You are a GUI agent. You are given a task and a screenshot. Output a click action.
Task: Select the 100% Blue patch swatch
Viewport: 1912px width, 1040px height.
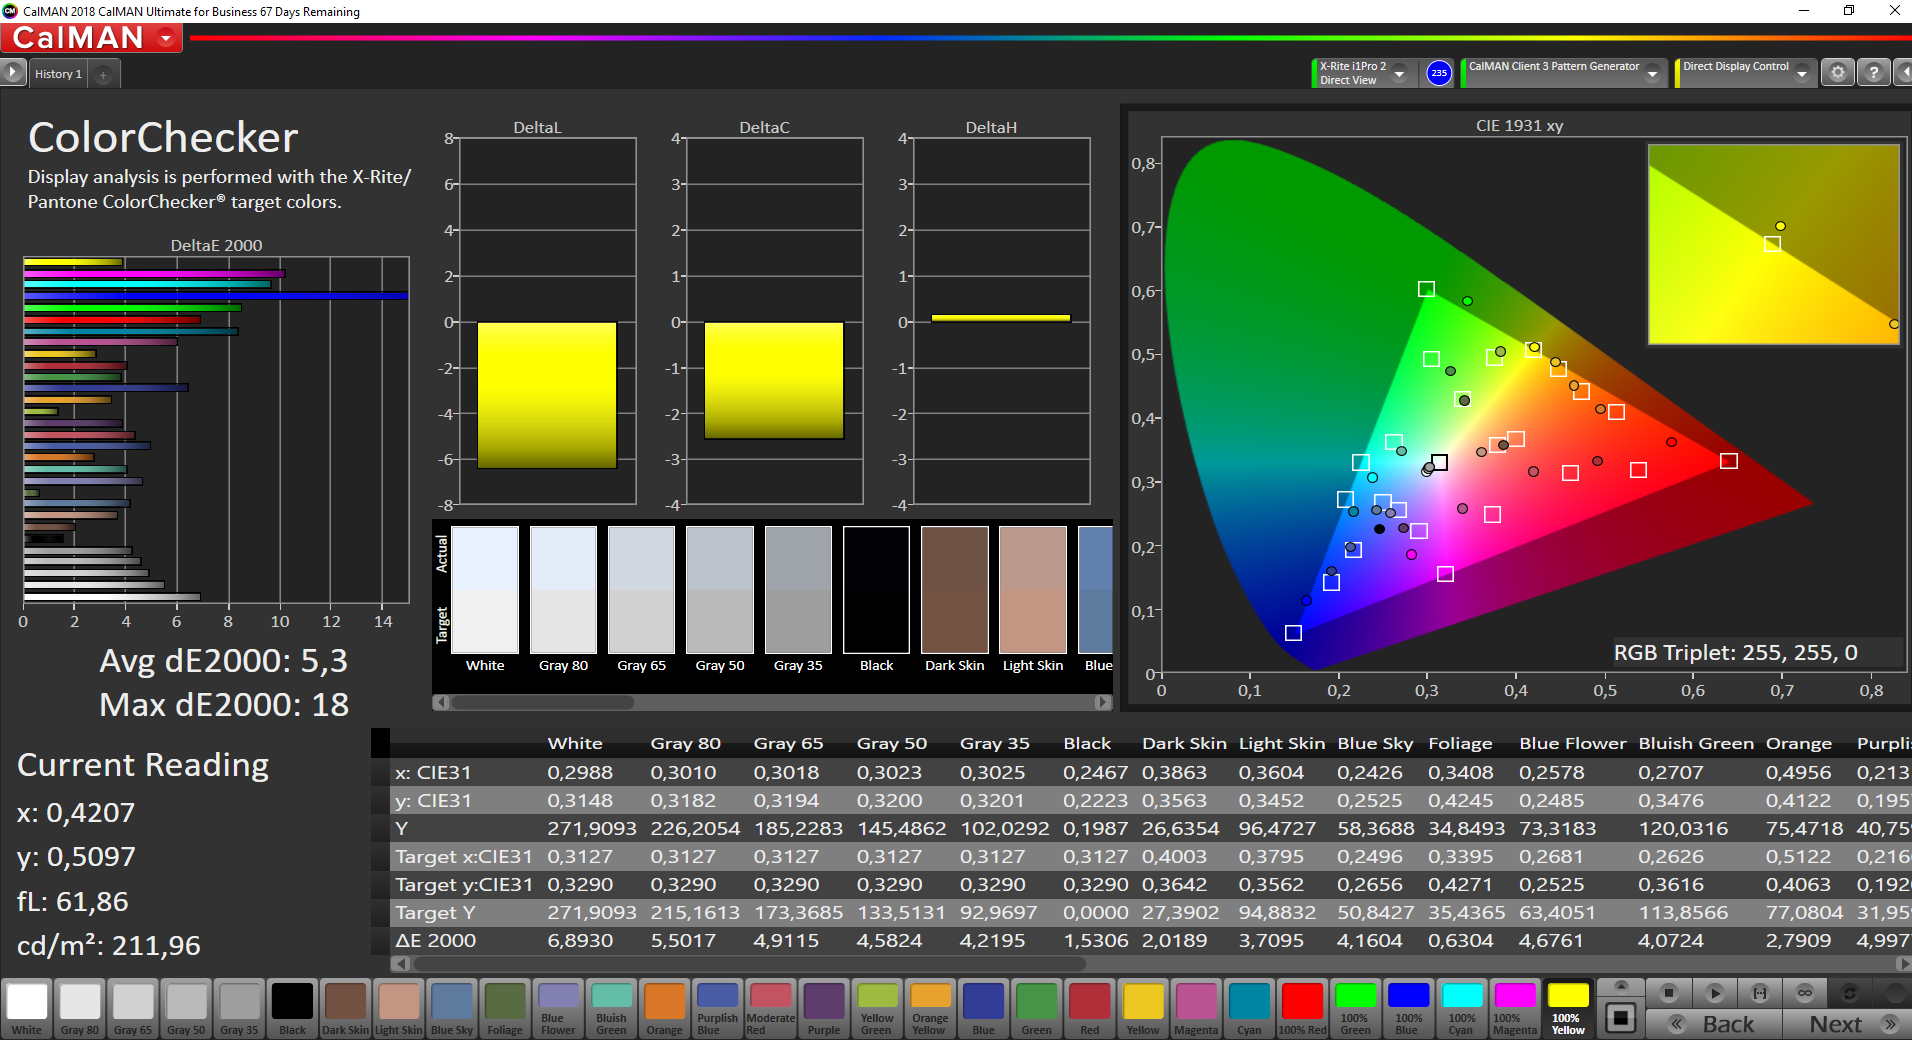coord(1408,1008)
